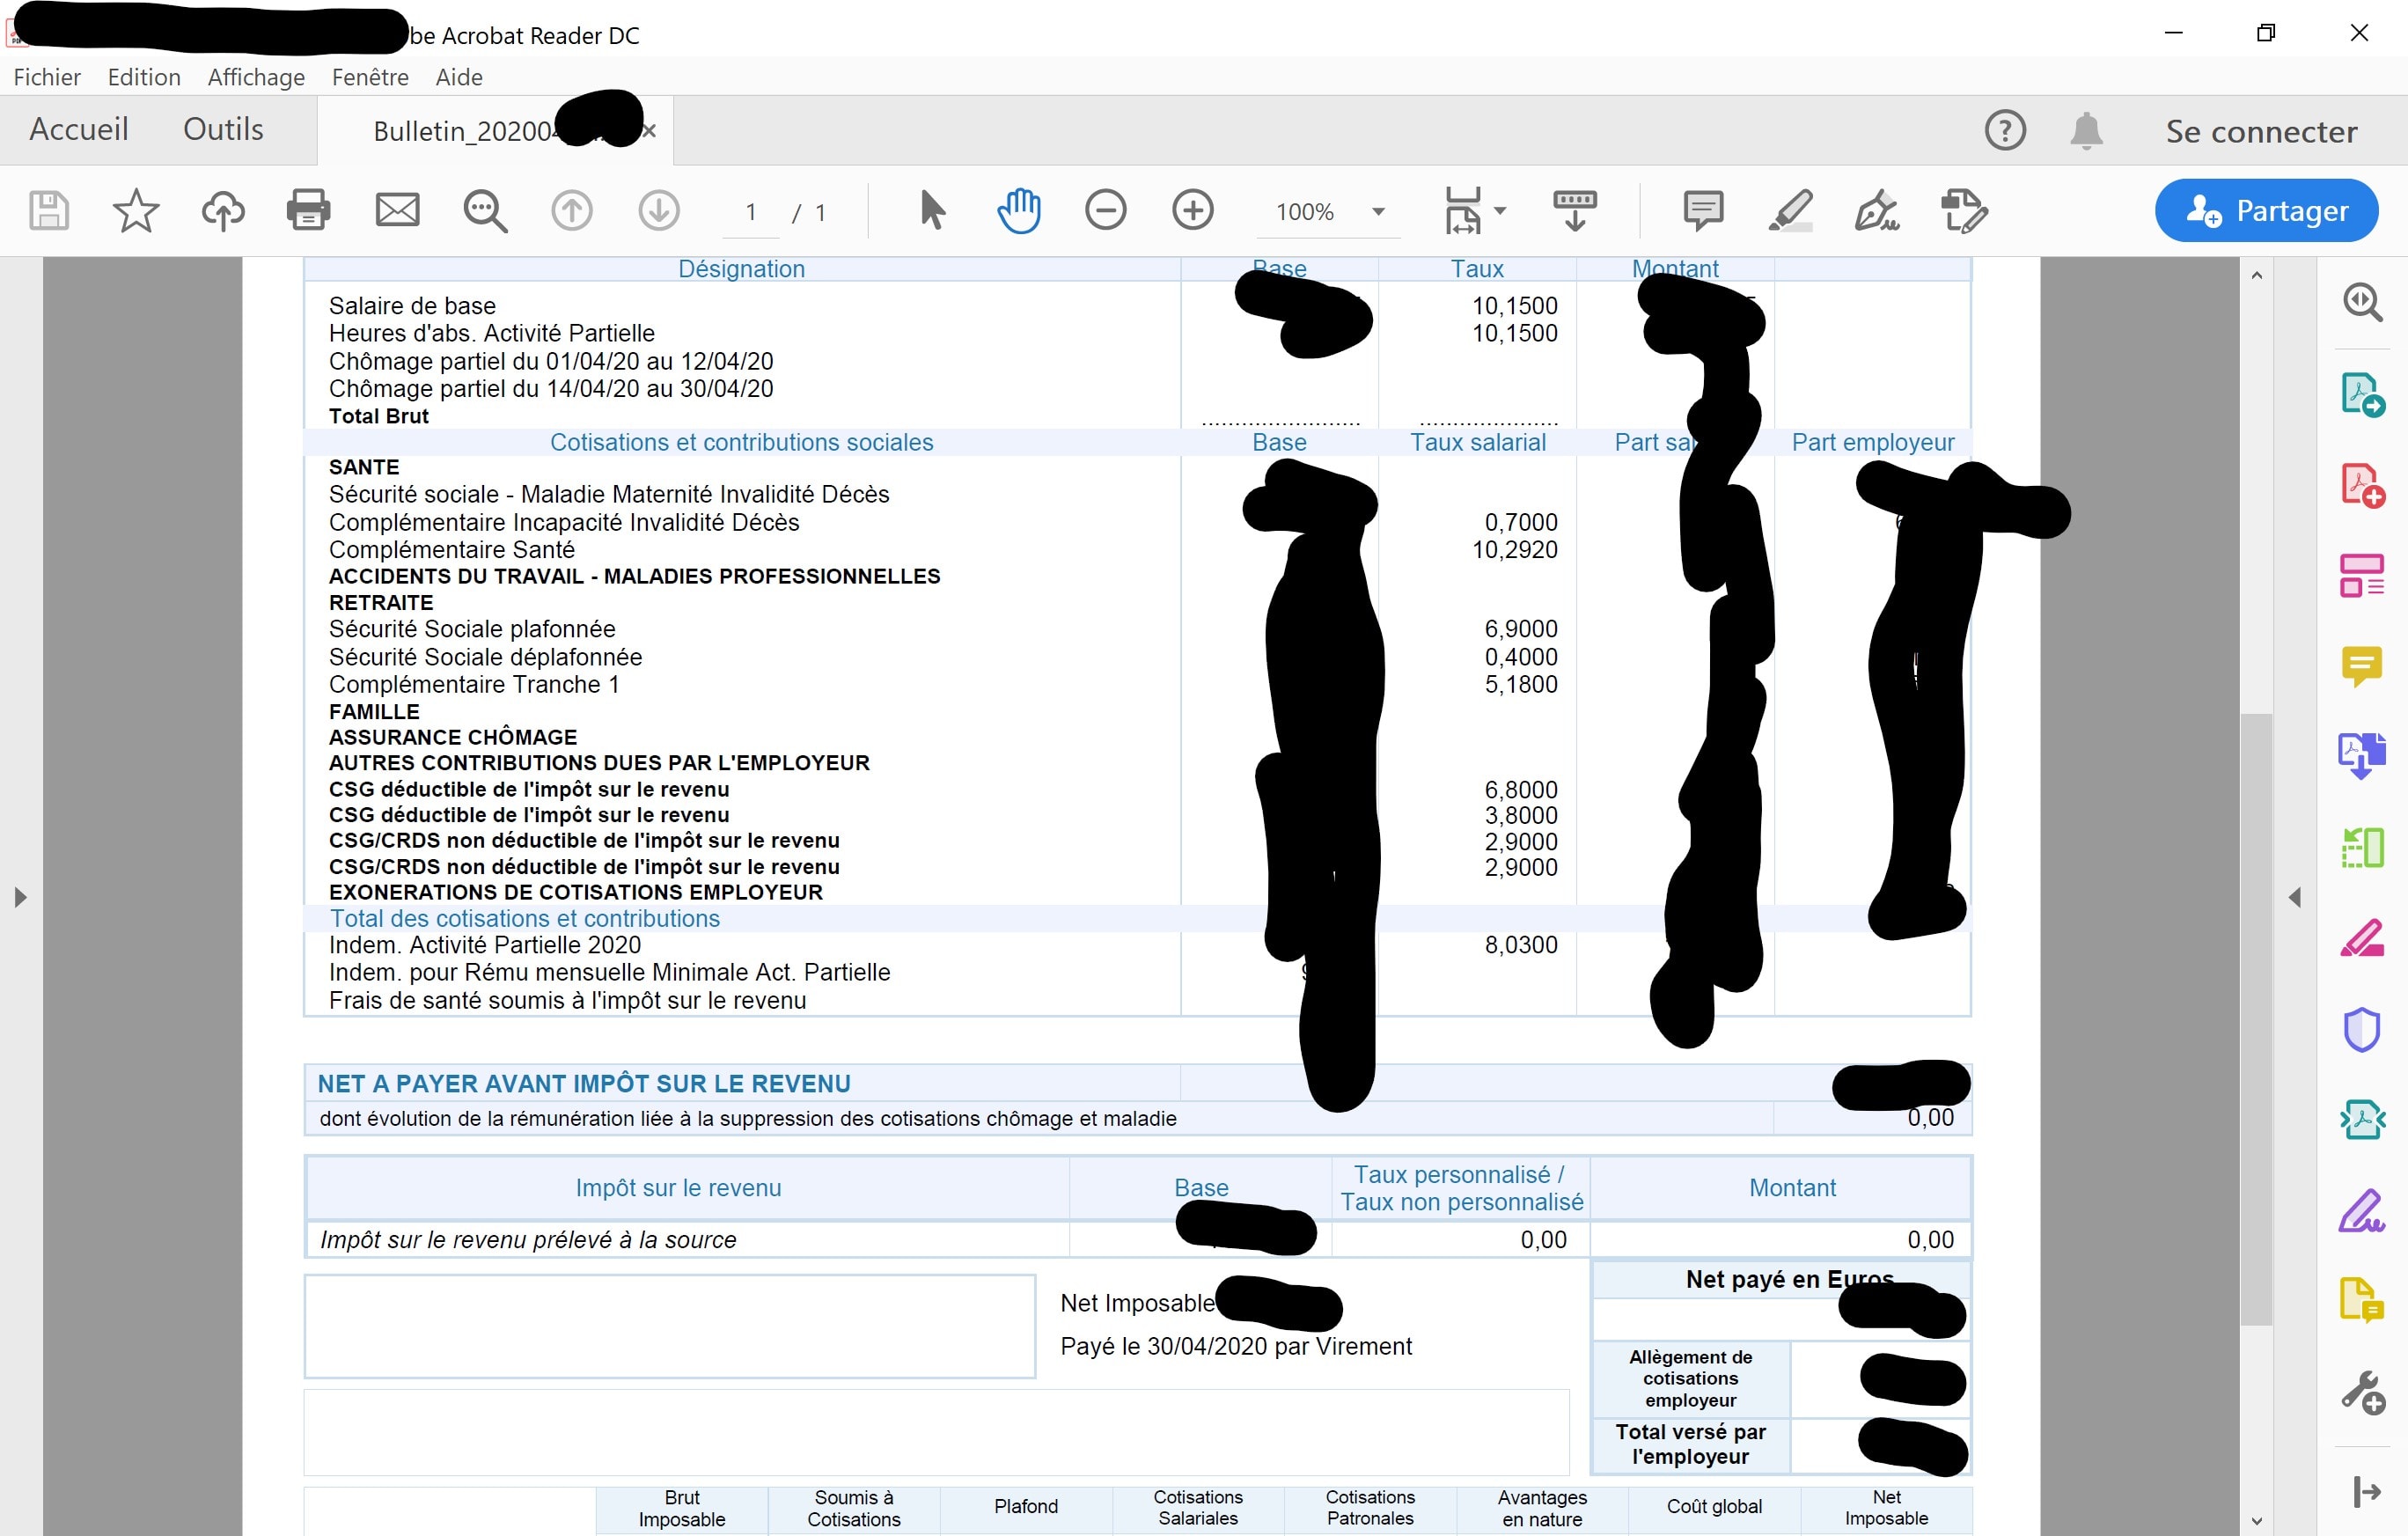Expand the fit page options dropdown arrow

1500,211
